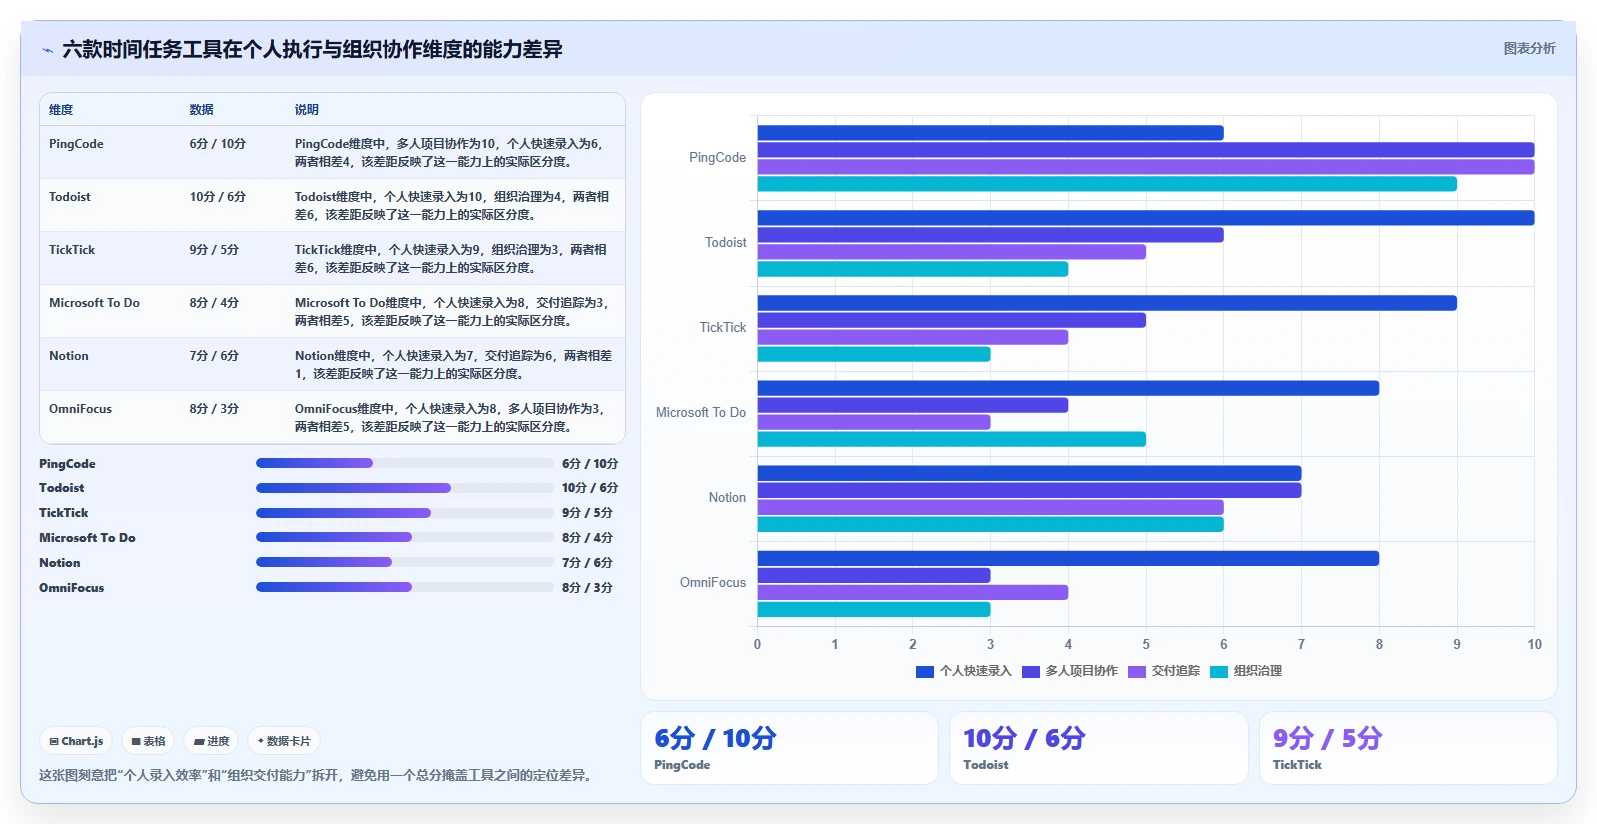Click the page heading 六款时间任务工具
This screenshot has height=824, width=1597.
pyautogui.click(x=312, y=49)
